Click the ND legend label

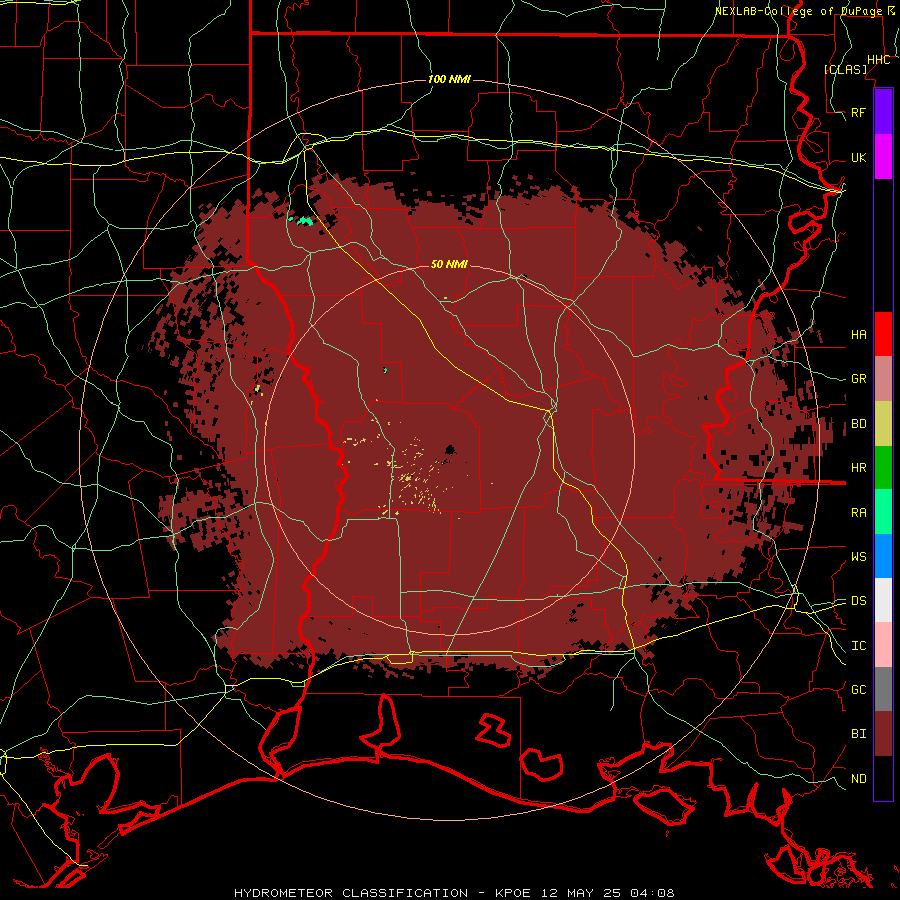click(x=858, y=779)
